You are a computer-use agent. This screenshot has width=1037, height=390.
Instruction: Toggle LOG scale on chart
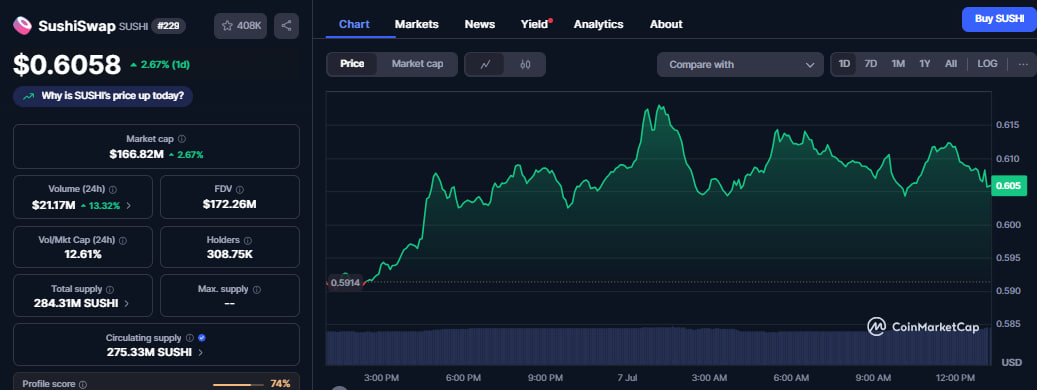tap(987, 64)
